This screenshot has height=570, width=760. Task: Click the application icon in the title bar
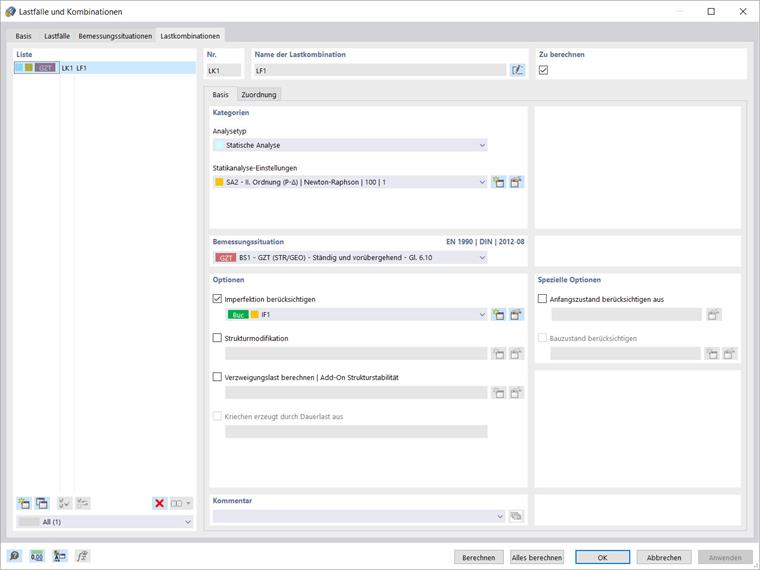click(x=10, y=12)
